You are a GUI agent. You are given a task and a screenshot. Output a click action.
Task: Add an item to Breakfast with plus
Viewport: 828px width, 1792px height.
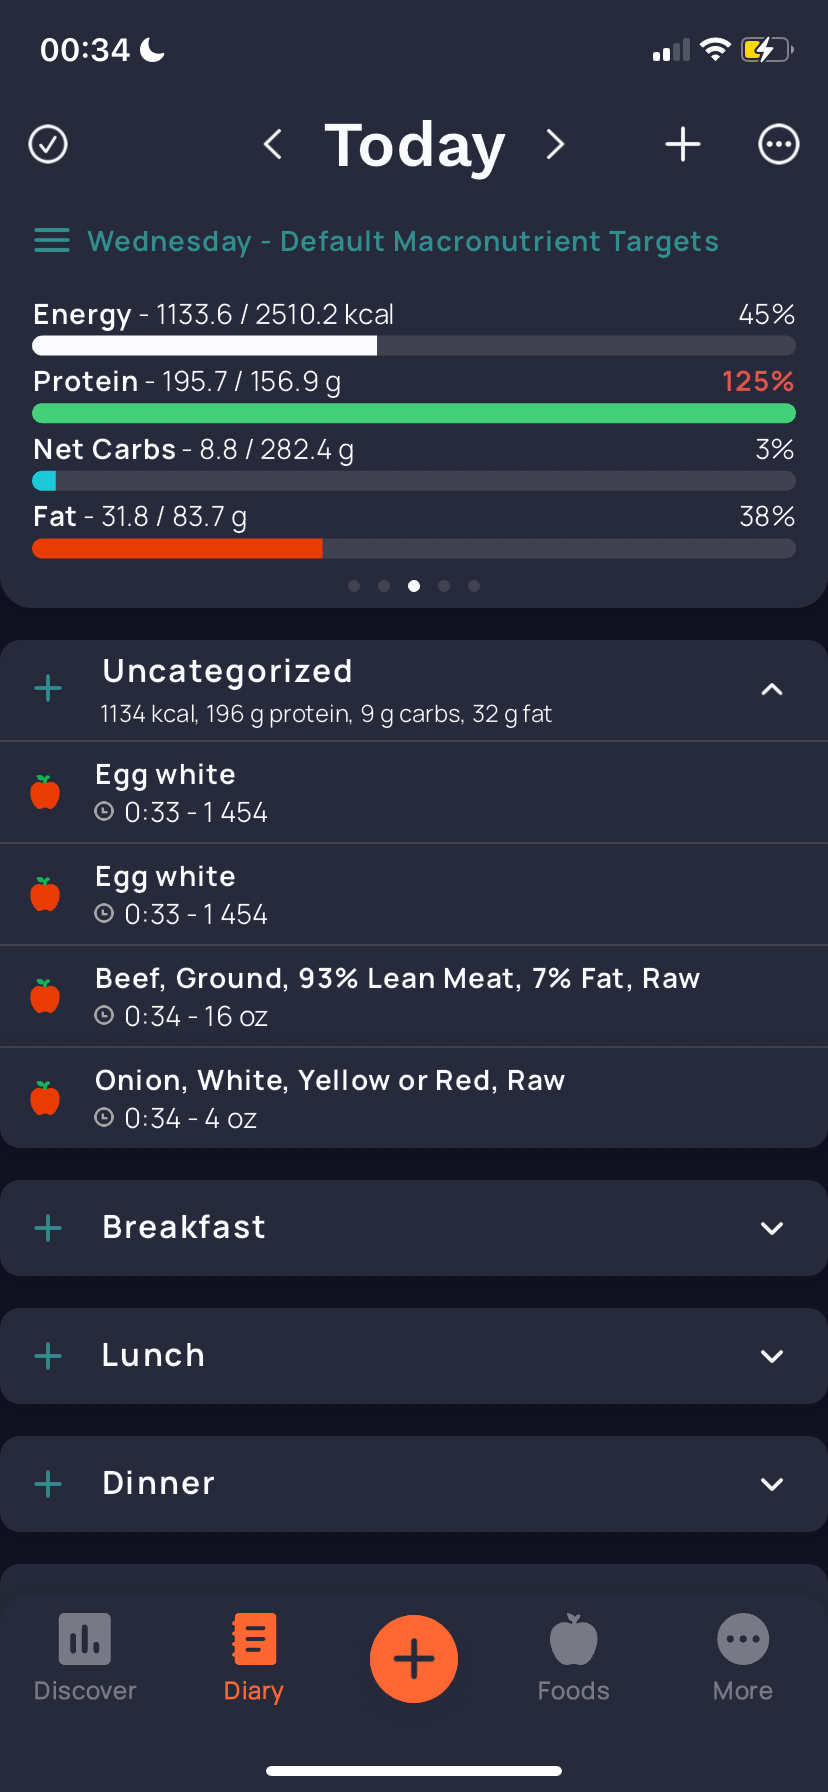48,1228
